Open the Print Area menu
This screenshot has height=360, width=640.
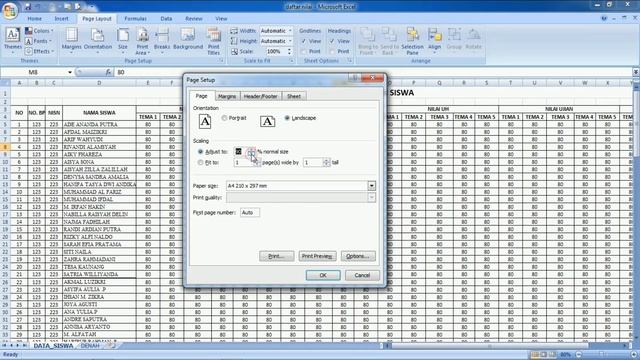tap(142, 41)
